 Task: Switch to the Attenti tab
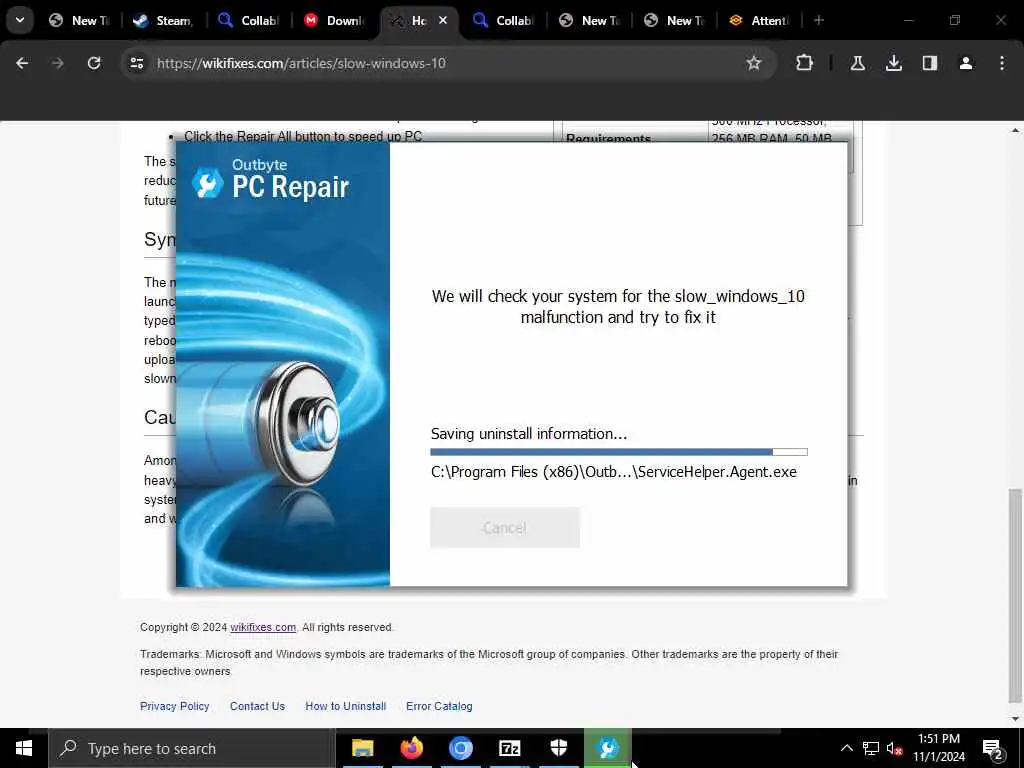click(x=759, y=21)
